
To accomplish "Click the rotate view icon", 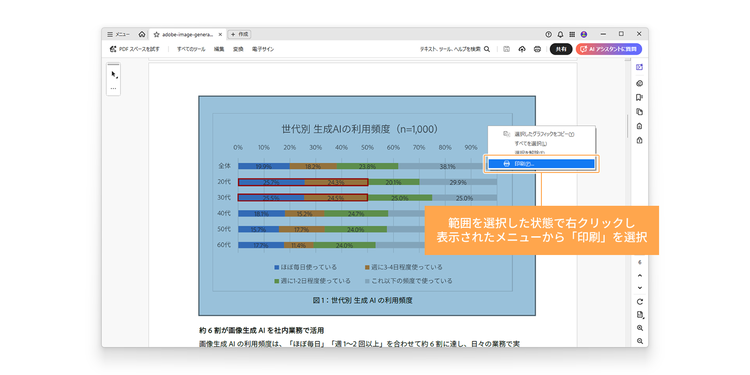I will pos(640,301).
